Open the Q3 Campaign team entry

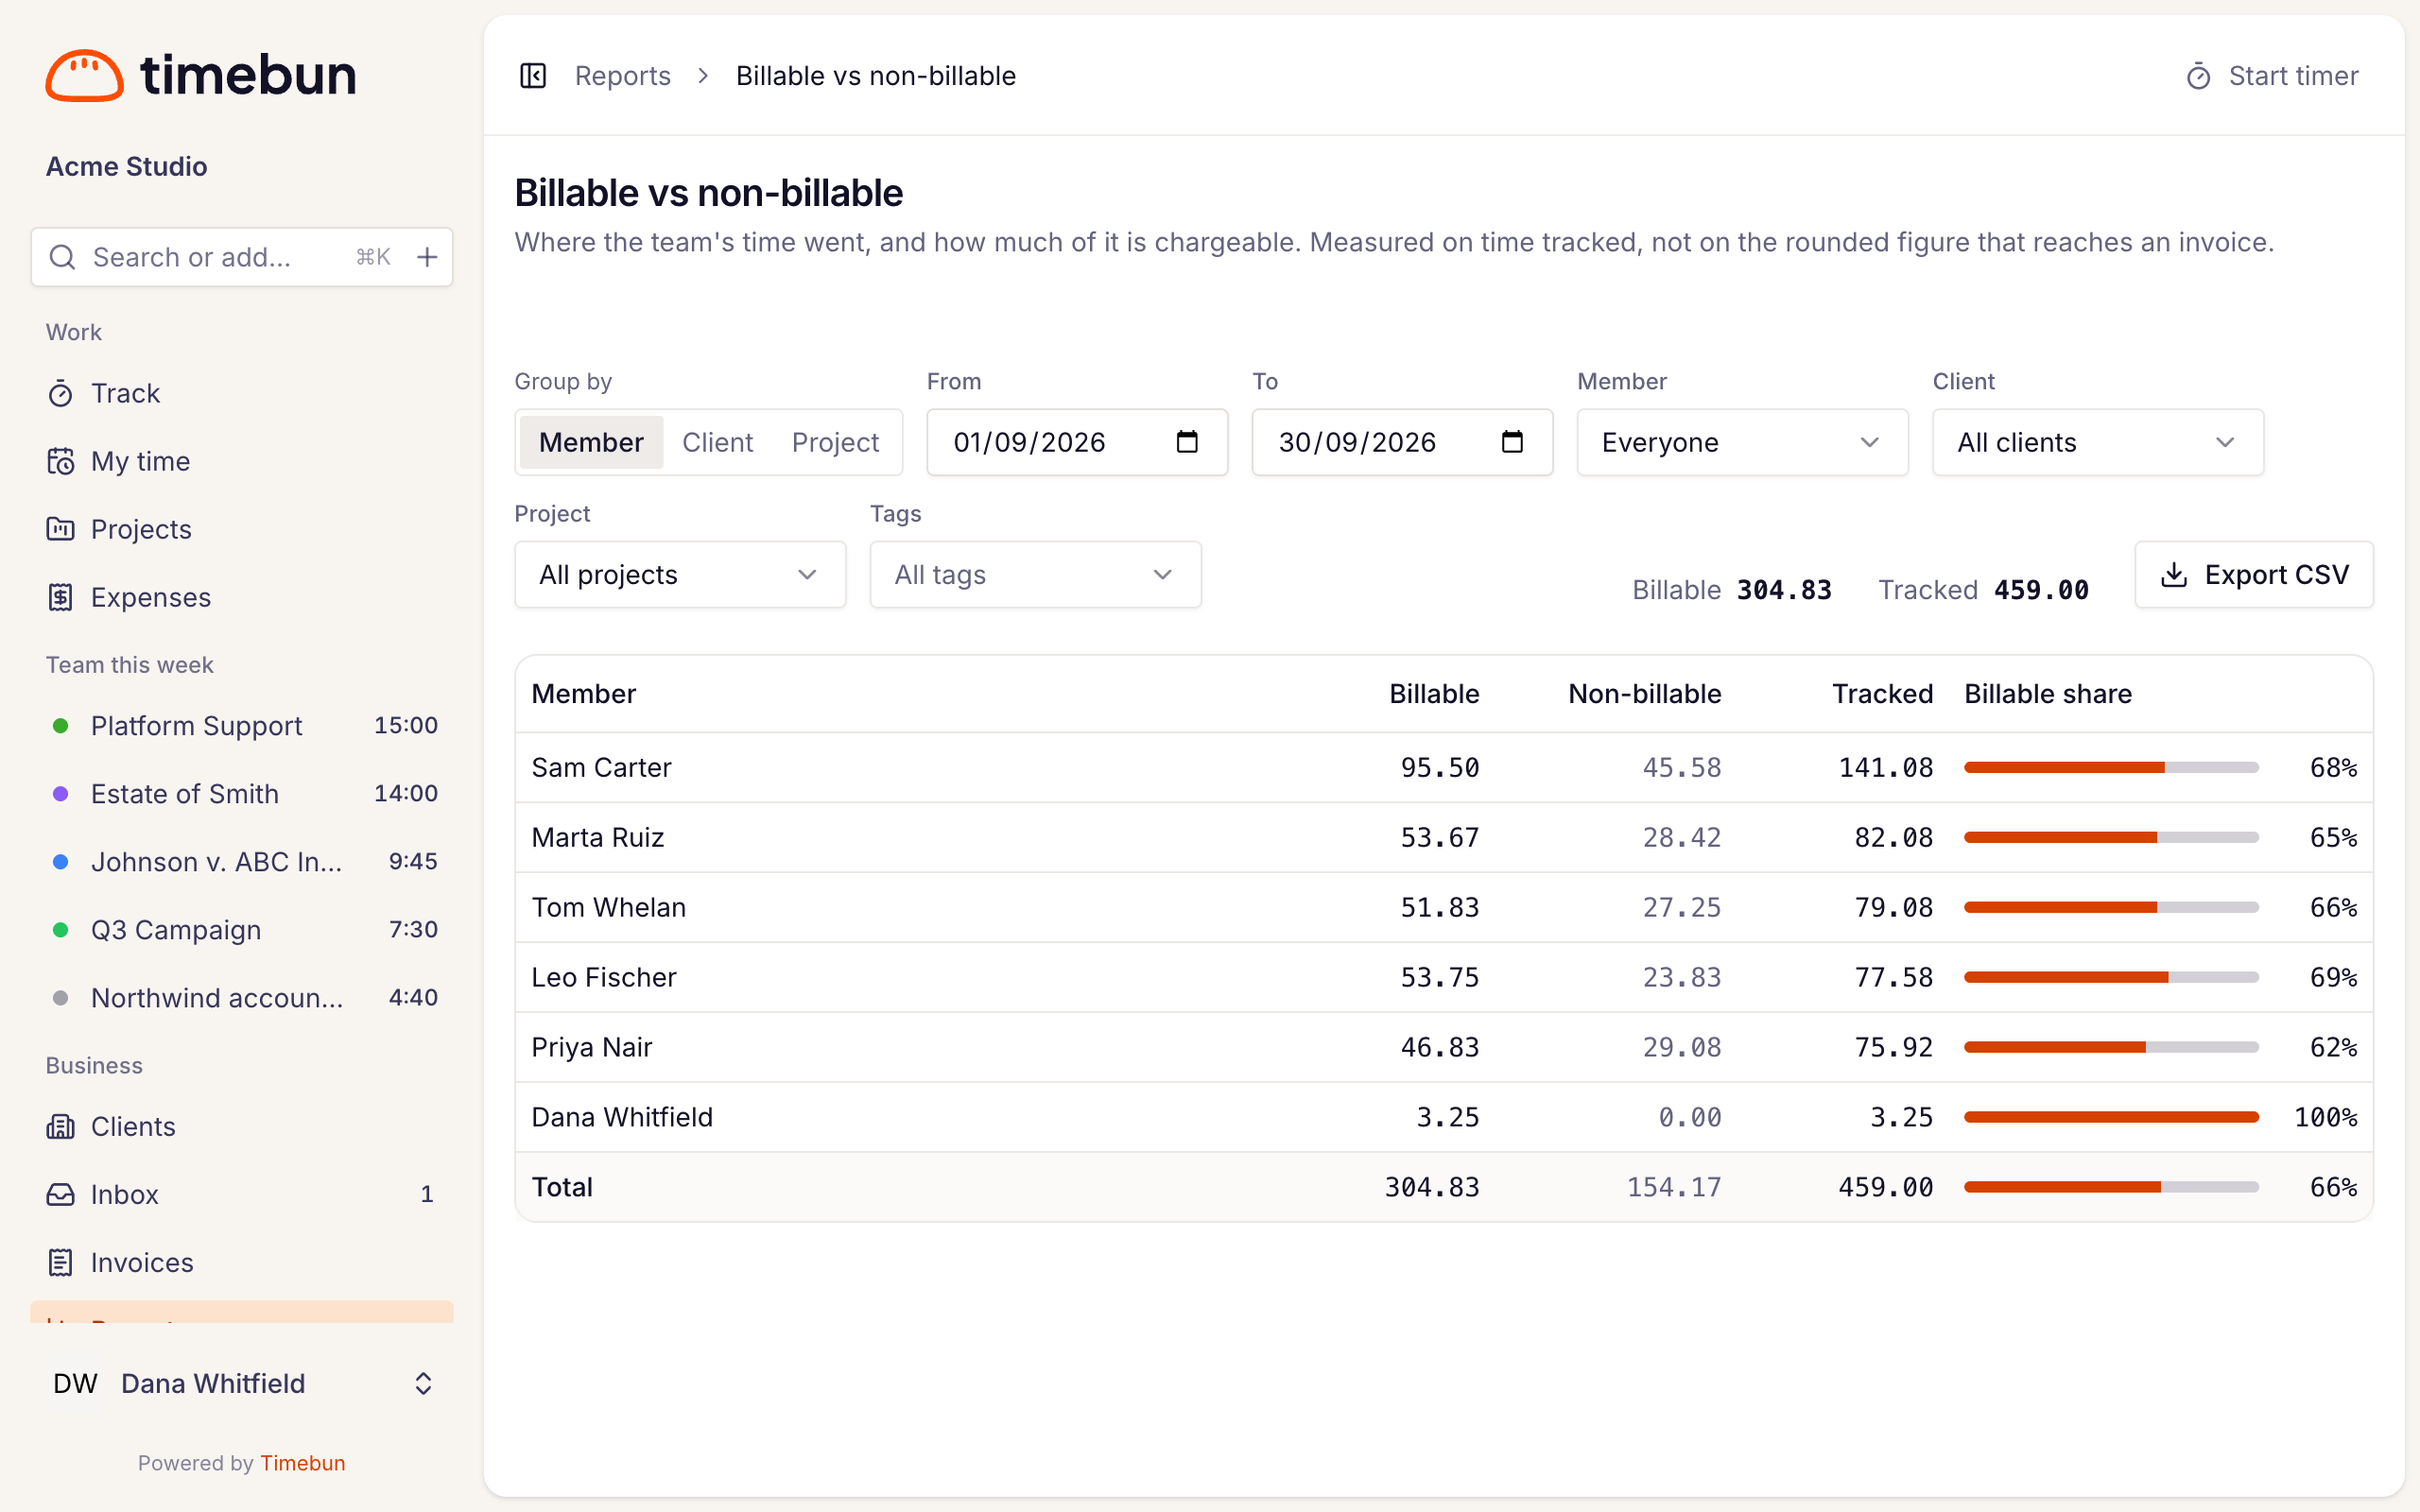click(242, 930)
